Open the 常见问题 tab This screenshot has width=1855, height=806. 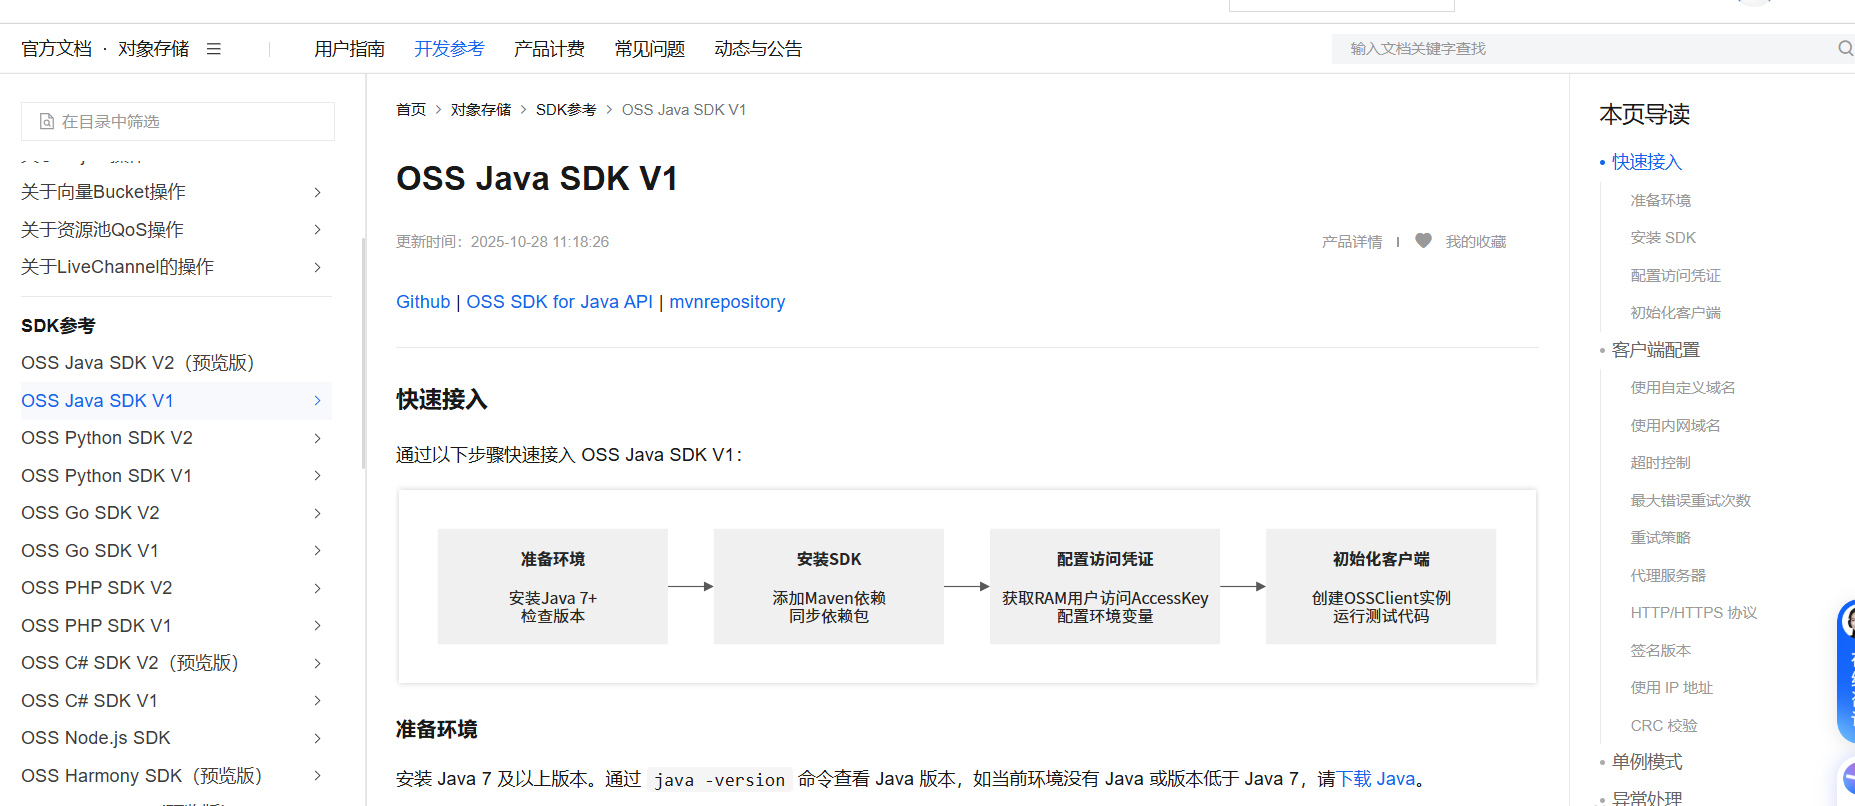650,49
